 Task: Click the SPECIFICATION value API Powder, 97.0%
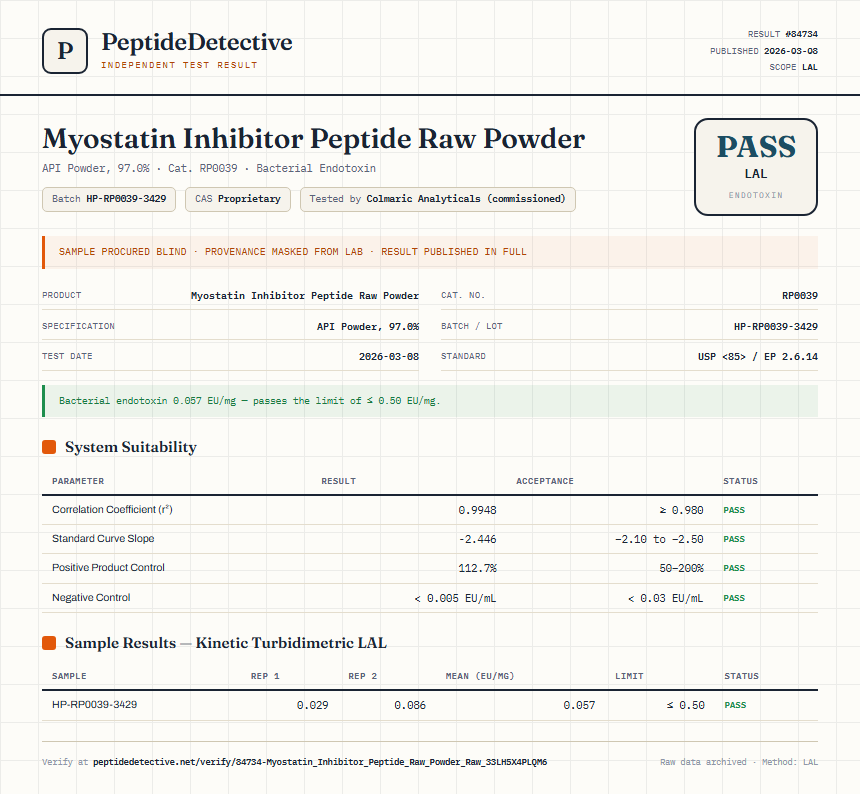click(x=367, y=326)
